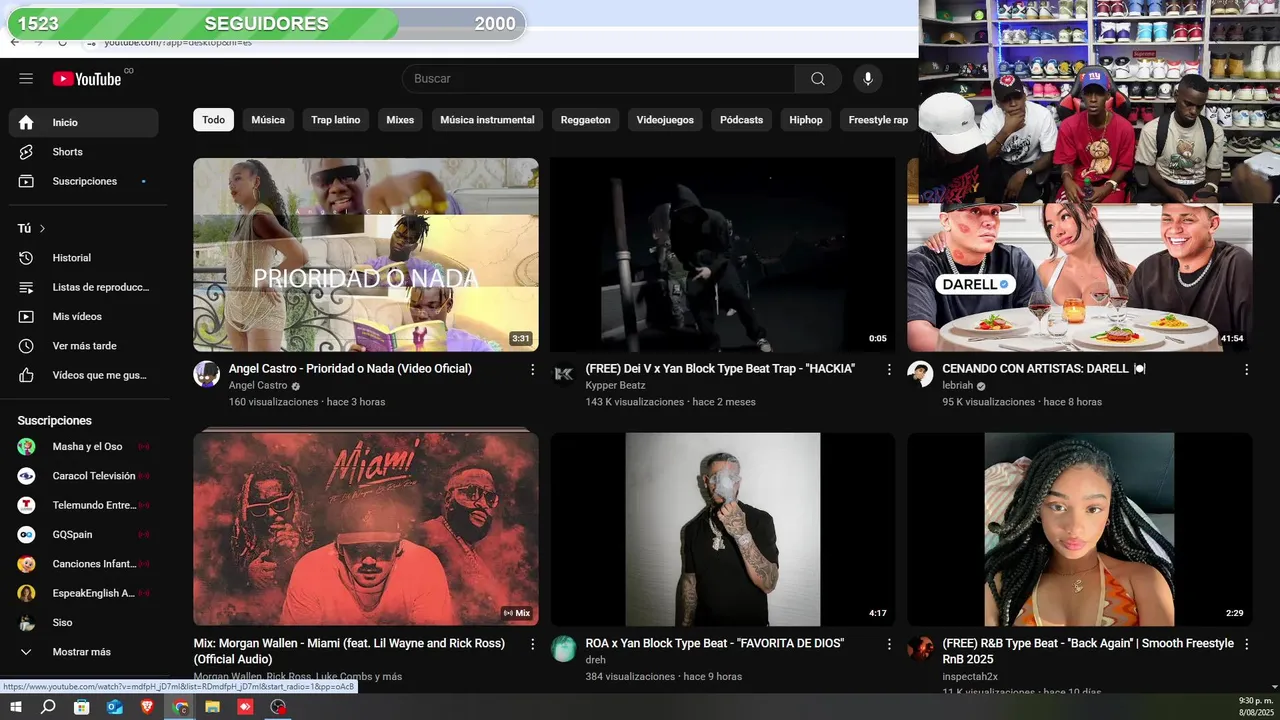This screenshot has height=720, width=1280.
Task: Open Brave browser from taskbar
Action: (148, 707)
